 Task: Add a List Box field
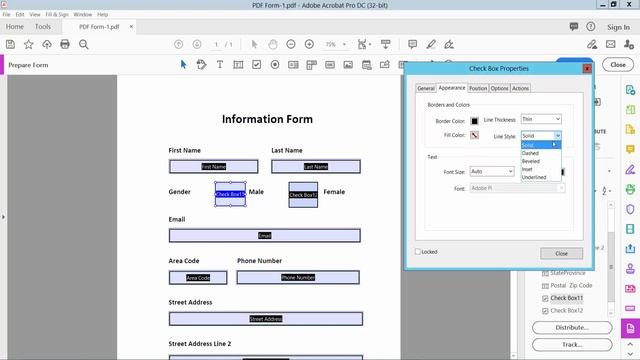(x=293, y=64)
